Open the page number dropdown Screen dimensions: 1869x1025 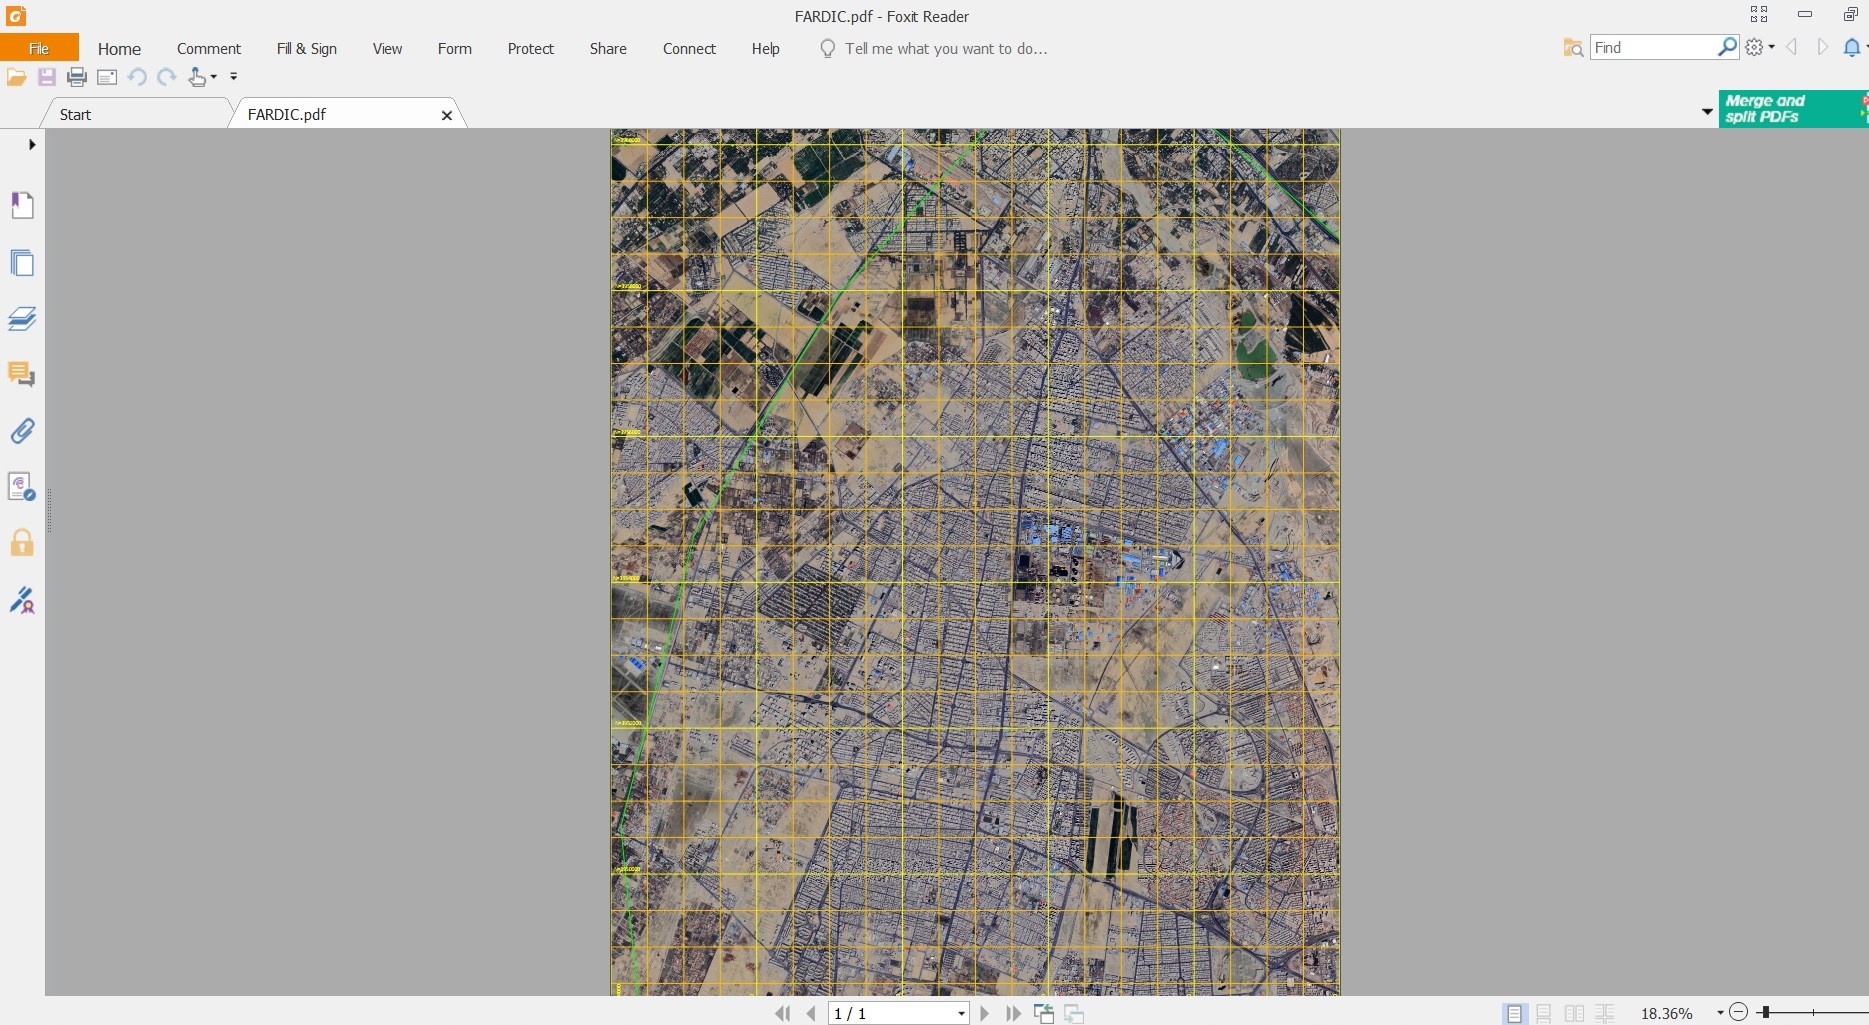[961, 1014]
